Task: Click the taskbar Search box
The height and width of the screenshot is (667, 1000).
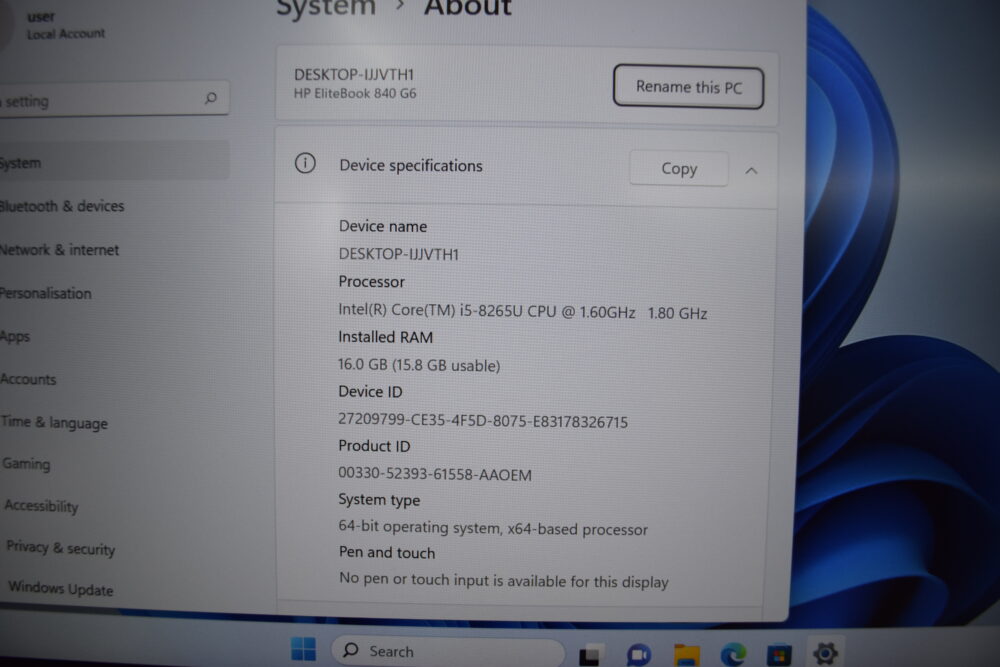Action: click(448, 651)
